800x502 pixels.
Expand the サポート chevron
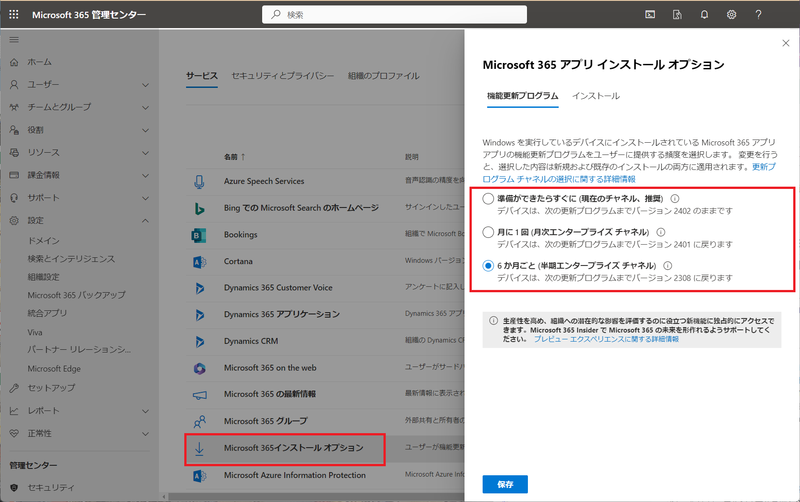145,198
